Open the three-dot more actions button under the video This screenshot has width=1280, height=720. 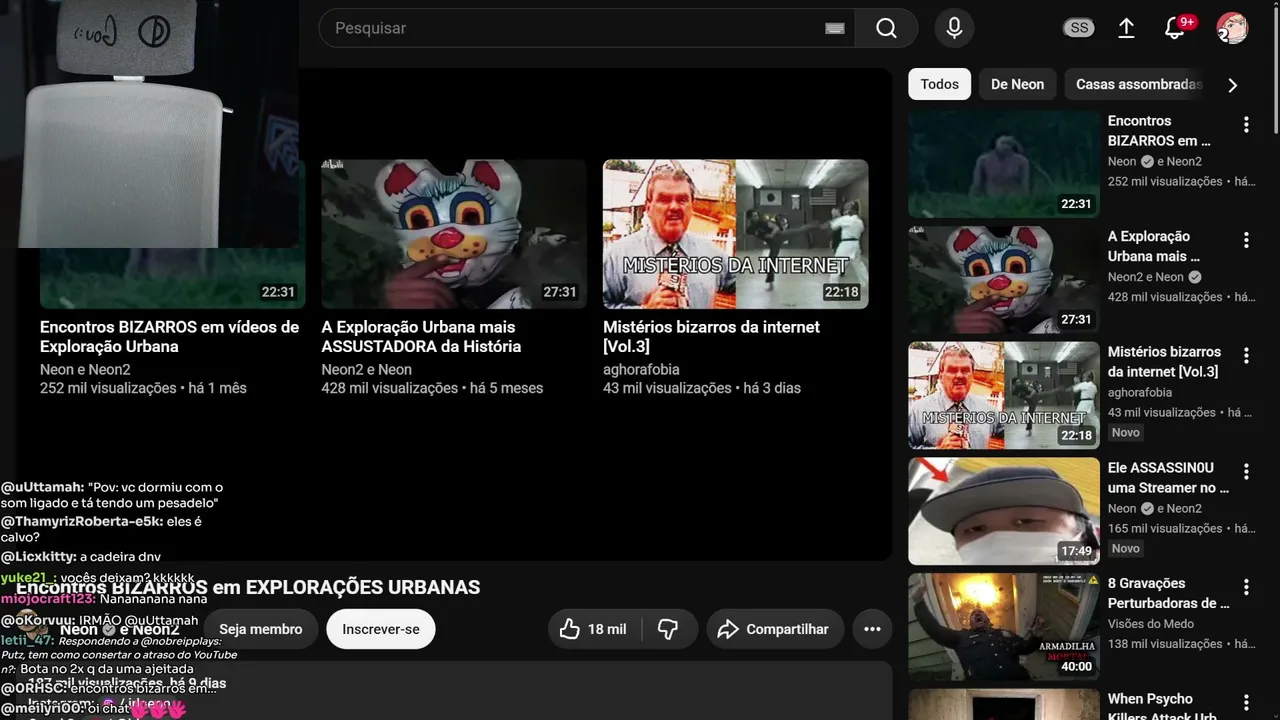[x=872, y=629]
